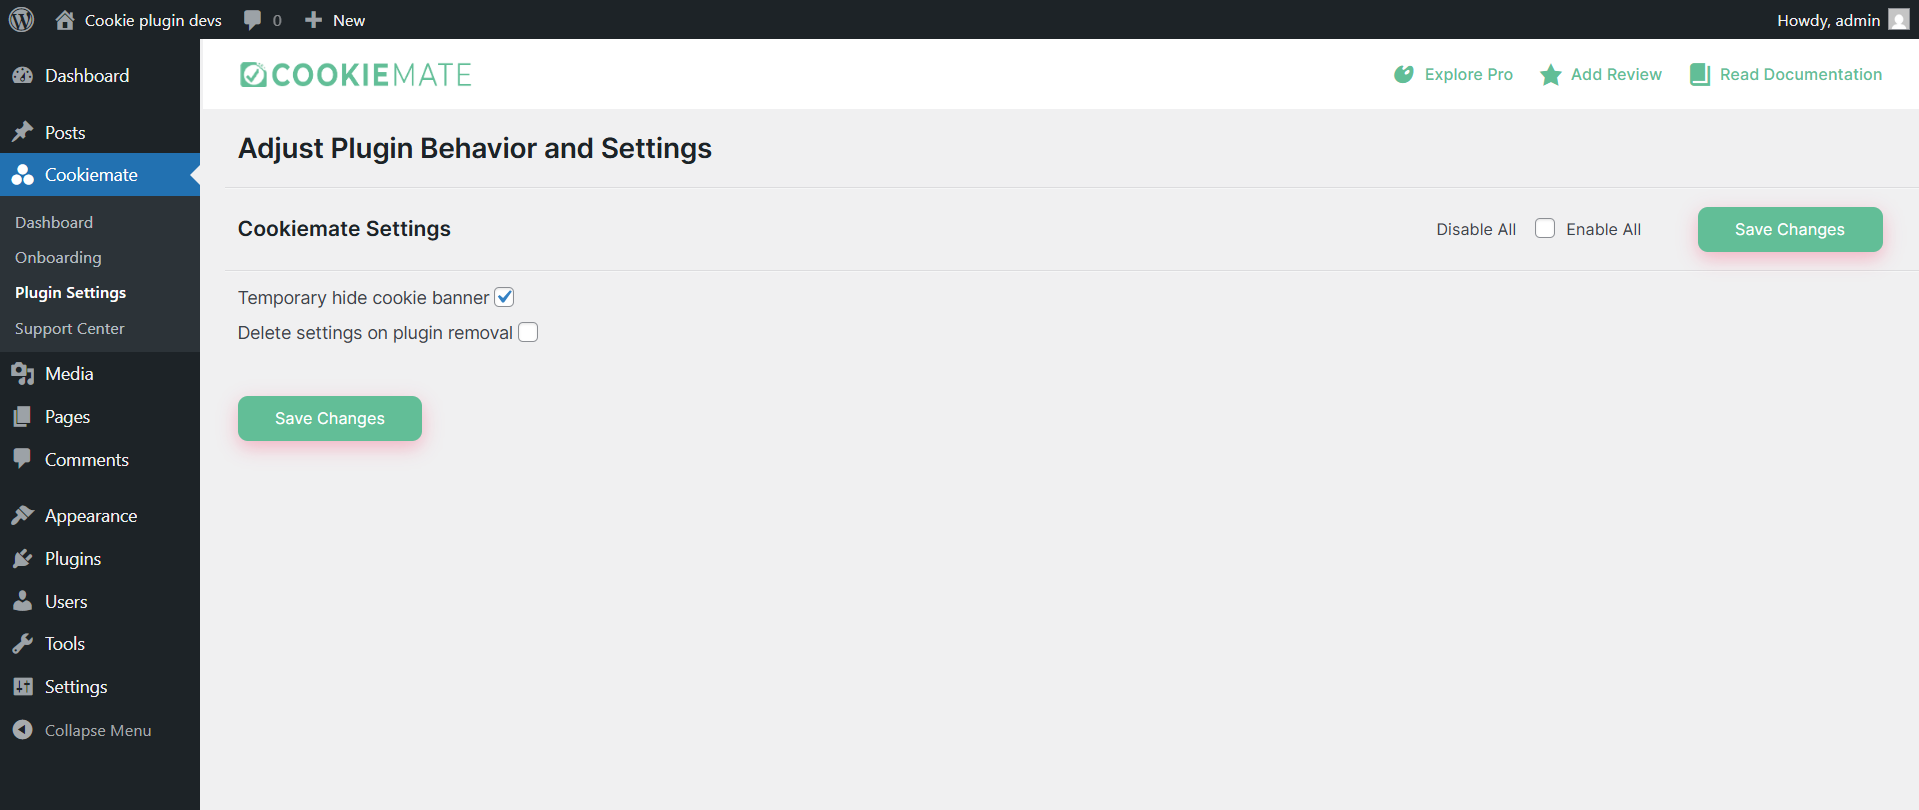Open the Onboarding submenu item
Image resolution: width=1919 pixels, height=810 pixels.
click(x=58, y=258)
